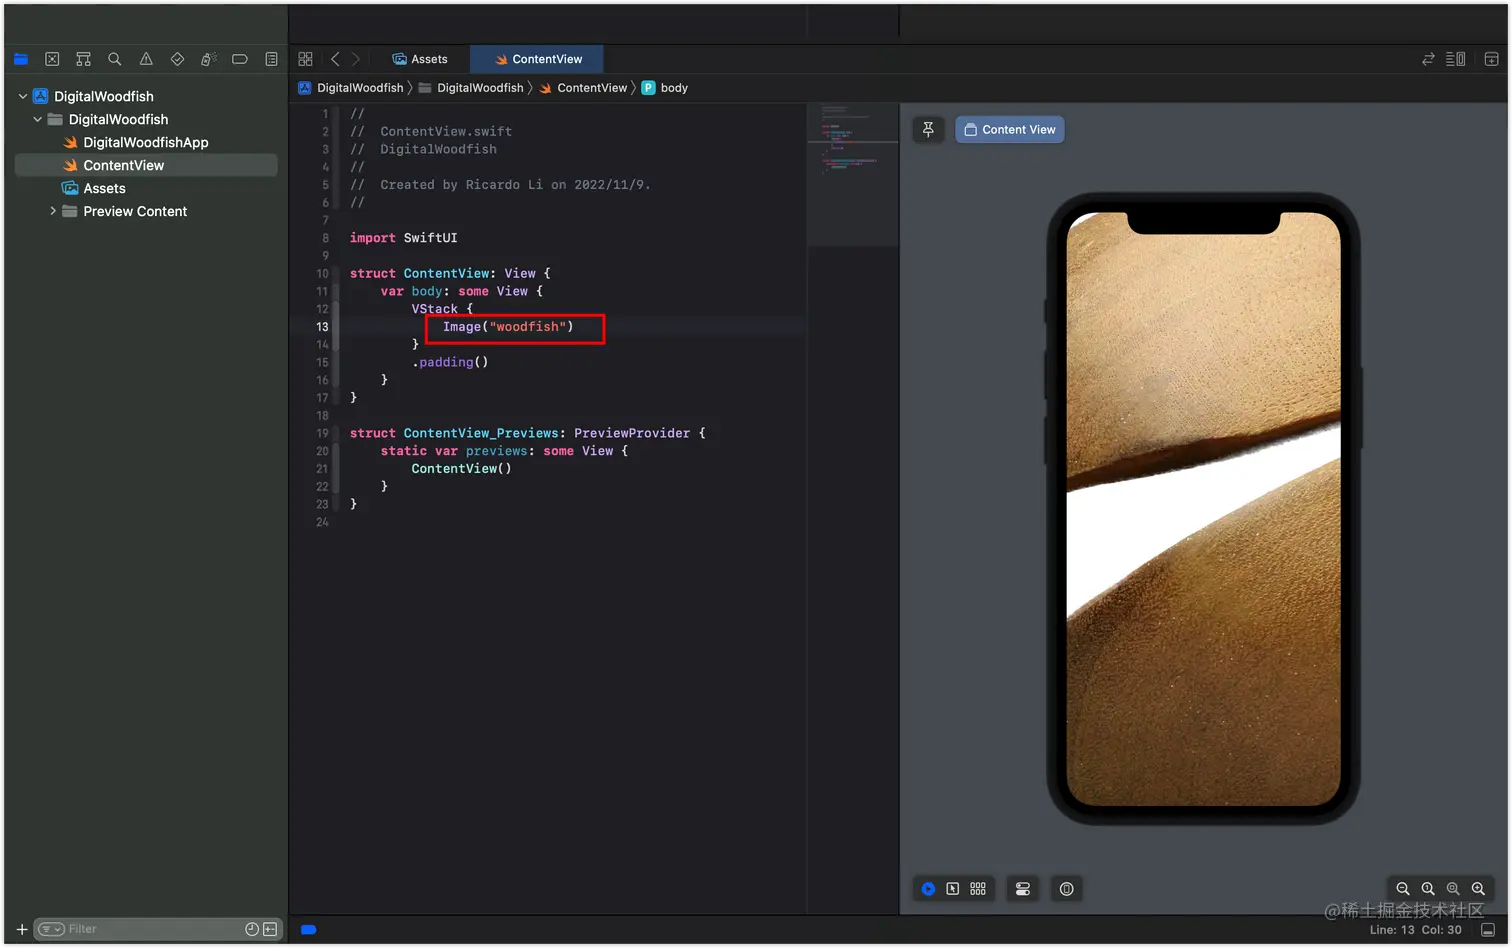Click the Content View preview button
Image resolution: width=1512 pixels, height=948 pixels.
1009,129
